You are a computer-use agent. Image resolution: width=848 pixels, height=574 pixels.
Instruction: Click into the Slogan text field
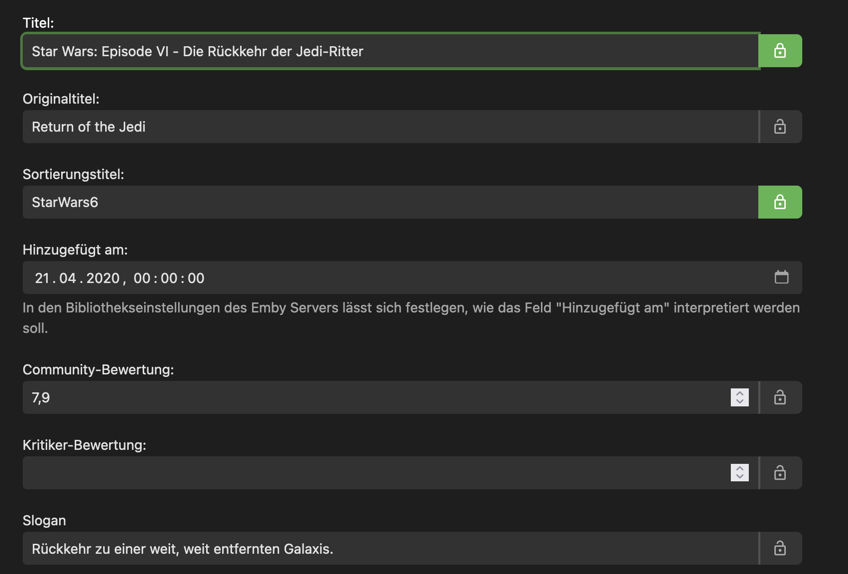390,549
